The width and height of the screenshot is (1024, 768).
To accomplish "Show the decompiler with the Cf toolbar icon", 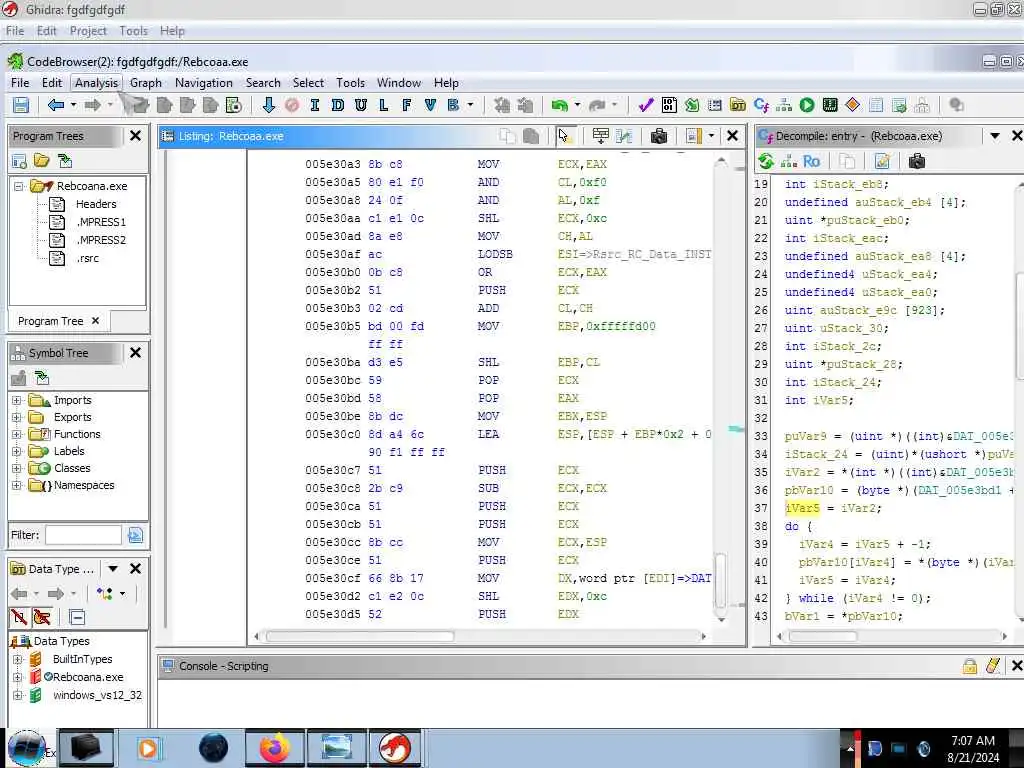I will tap(761, 105).
